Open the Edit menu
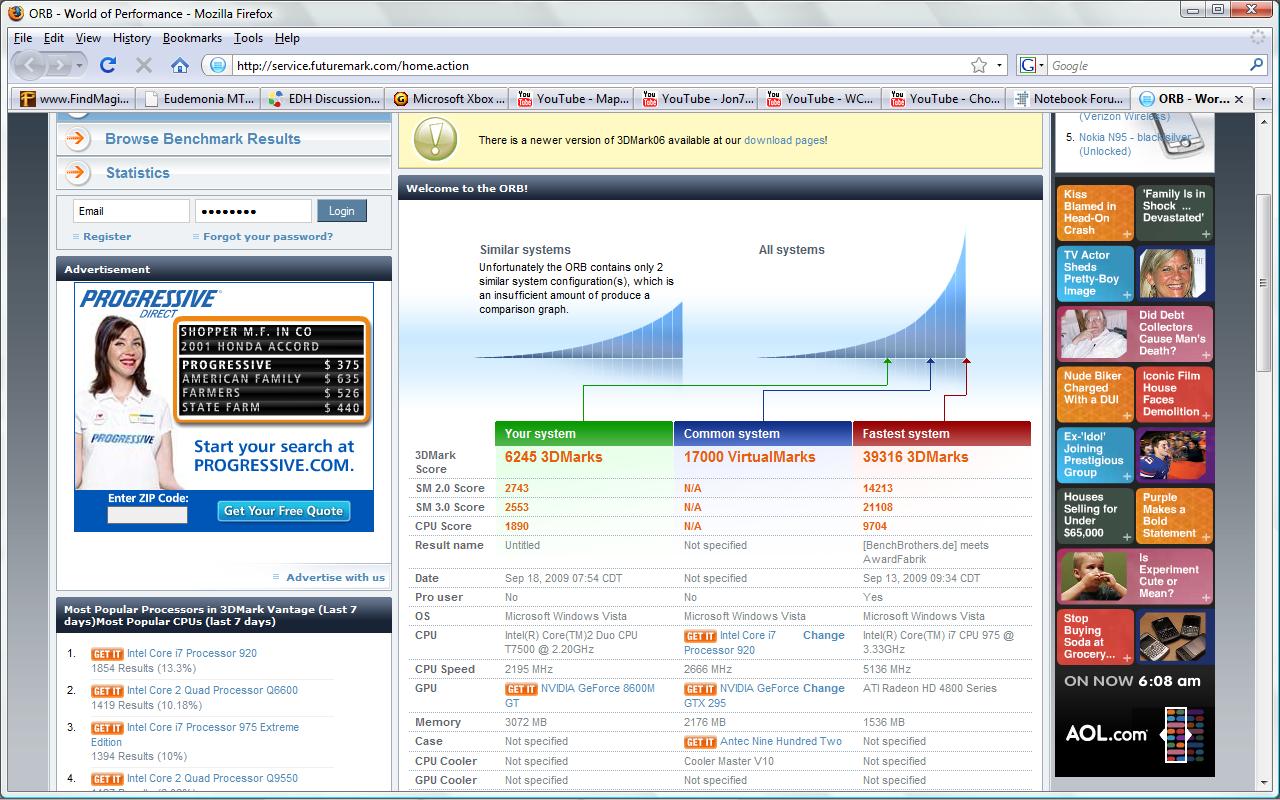 tap(54, 38)
